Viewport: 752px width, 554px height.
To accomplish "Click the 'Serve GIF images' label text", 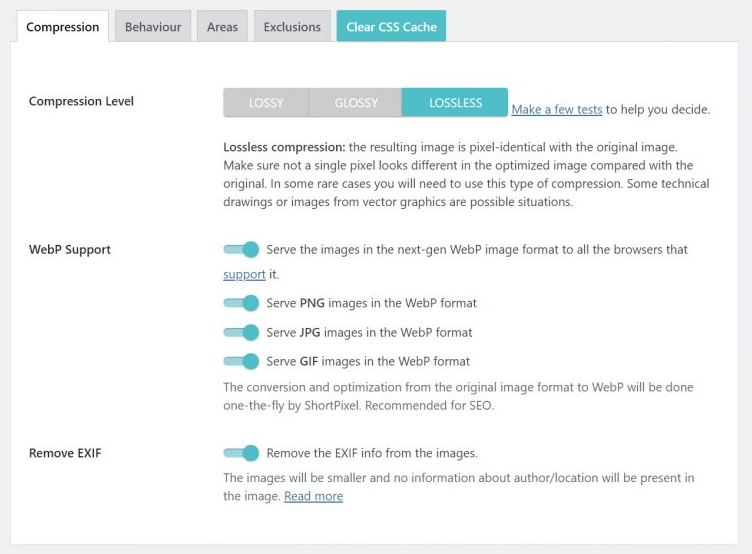I will (368, 361).
